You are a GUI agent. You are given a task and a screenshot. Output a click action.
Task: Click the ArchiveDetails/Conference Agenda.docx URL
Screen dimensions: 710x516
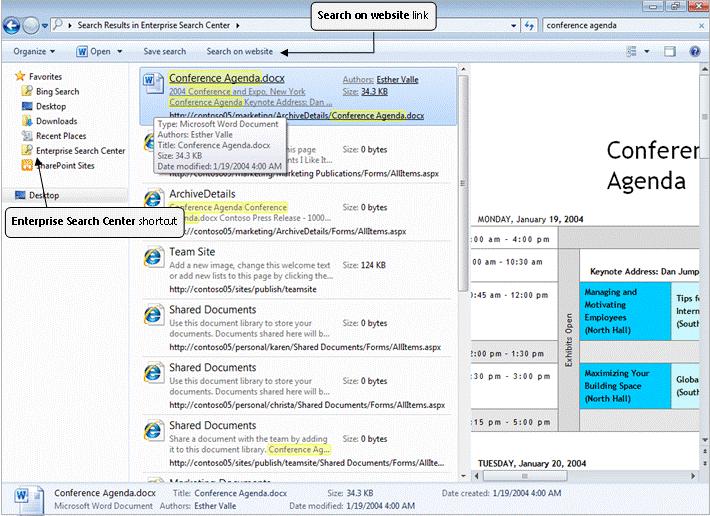(x=297, y=116)
